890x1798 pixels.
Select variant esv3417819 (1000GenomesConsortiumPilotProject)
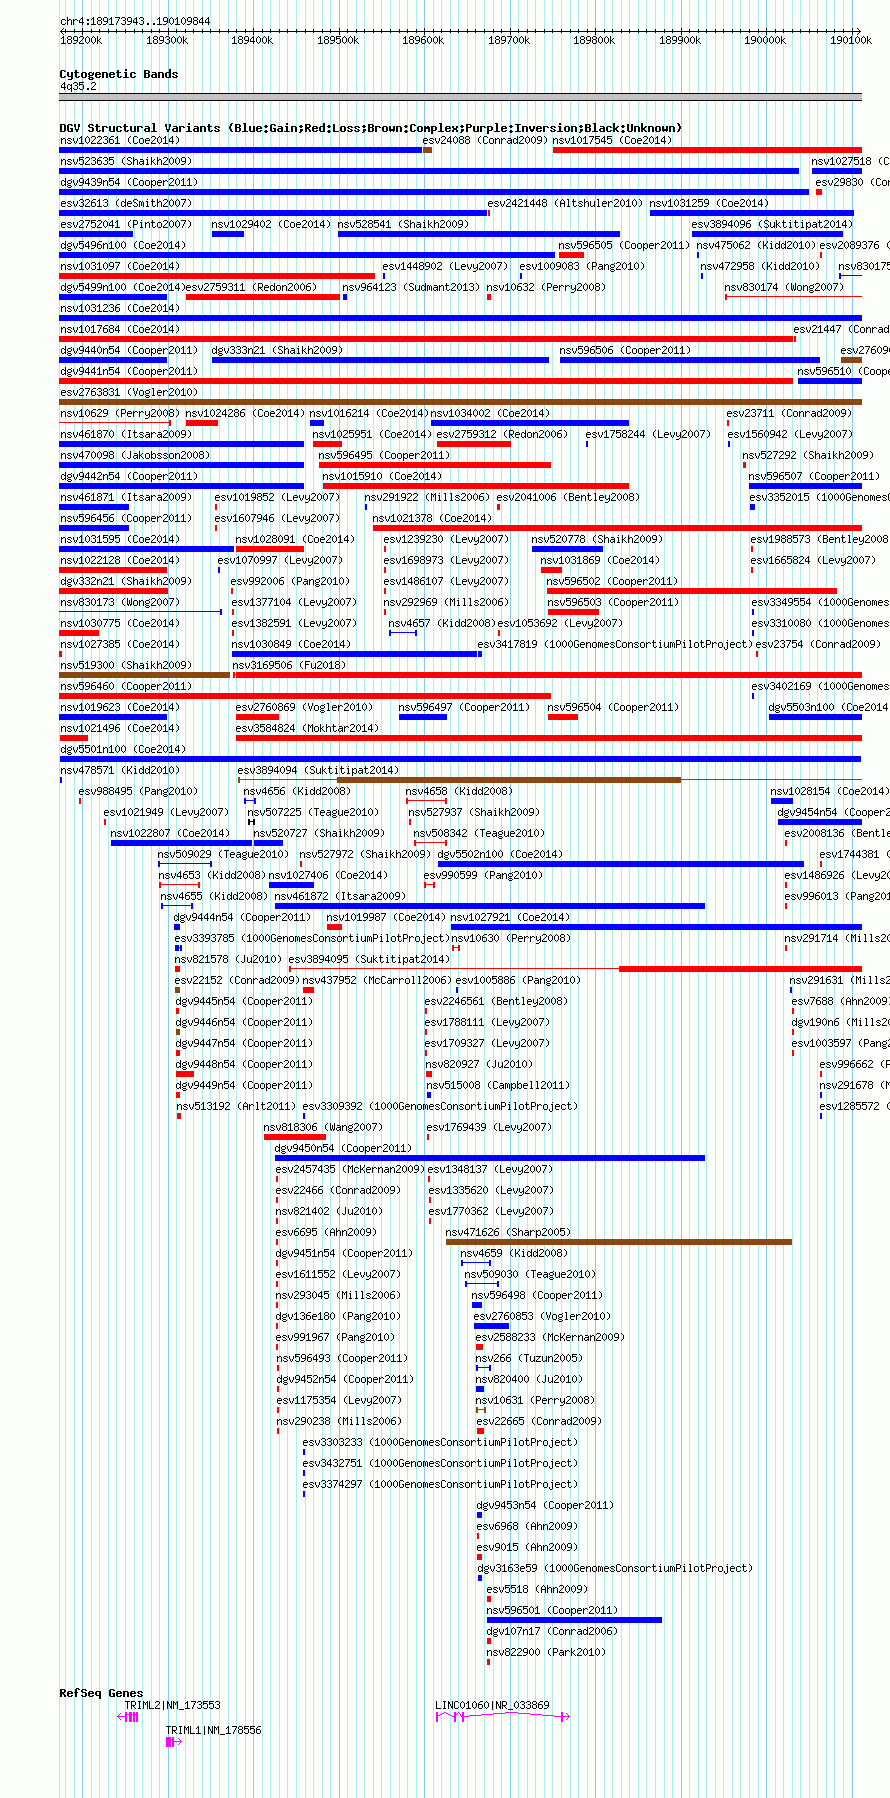click(x=614, y=644)
